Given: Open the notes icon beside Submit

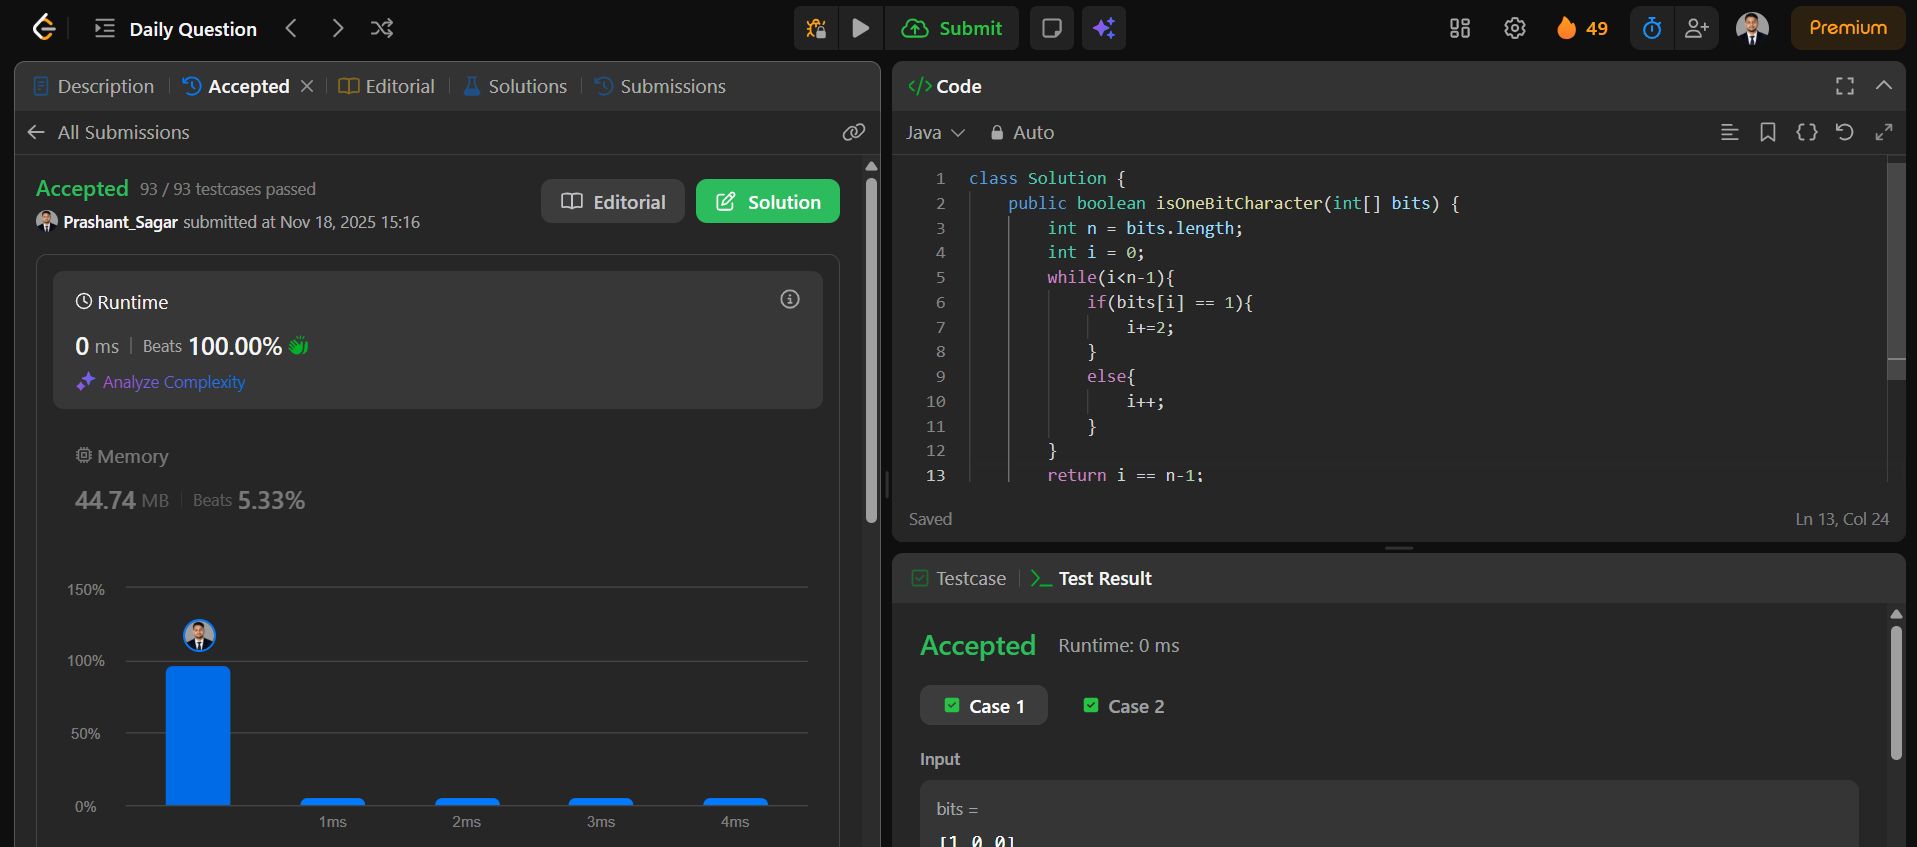Looking at the screenshot, I should [x=1051, y=28].
